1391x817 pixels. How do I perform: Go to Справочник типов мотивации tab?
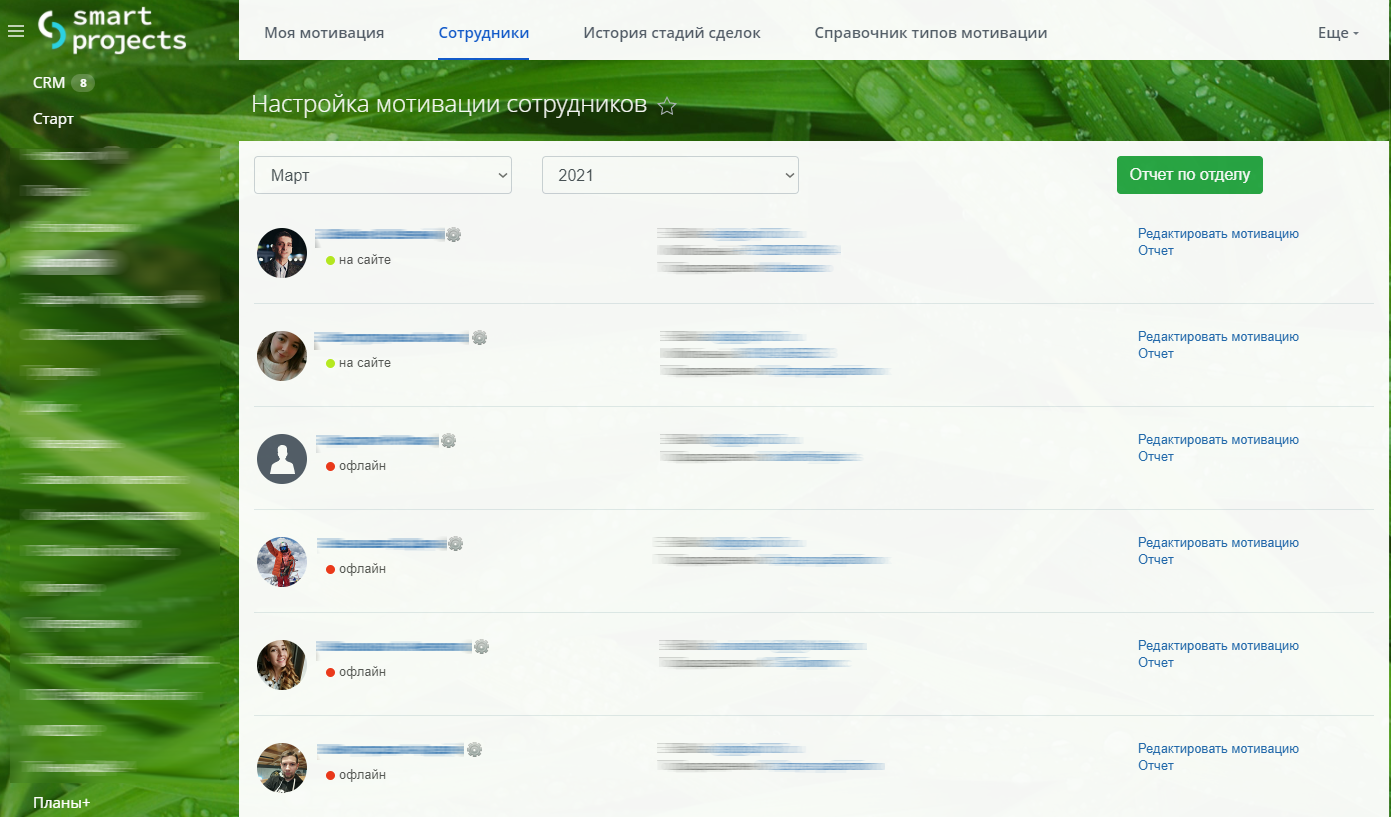[x=931, y=33]
